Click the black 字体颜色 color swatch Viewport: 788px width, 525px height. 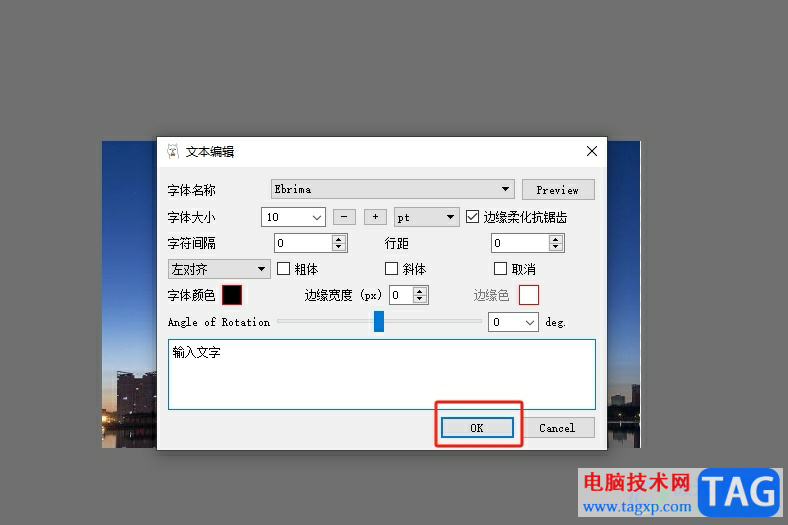point(232,295)
